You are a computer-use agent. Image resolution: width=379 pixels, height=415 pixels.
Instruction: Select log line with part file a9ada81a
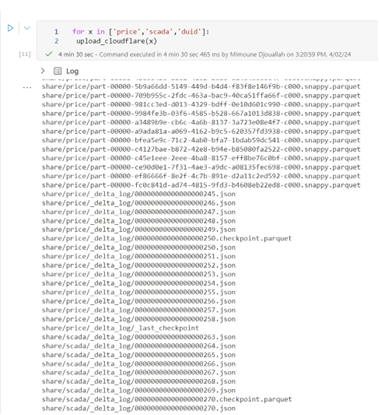[201, 131]
